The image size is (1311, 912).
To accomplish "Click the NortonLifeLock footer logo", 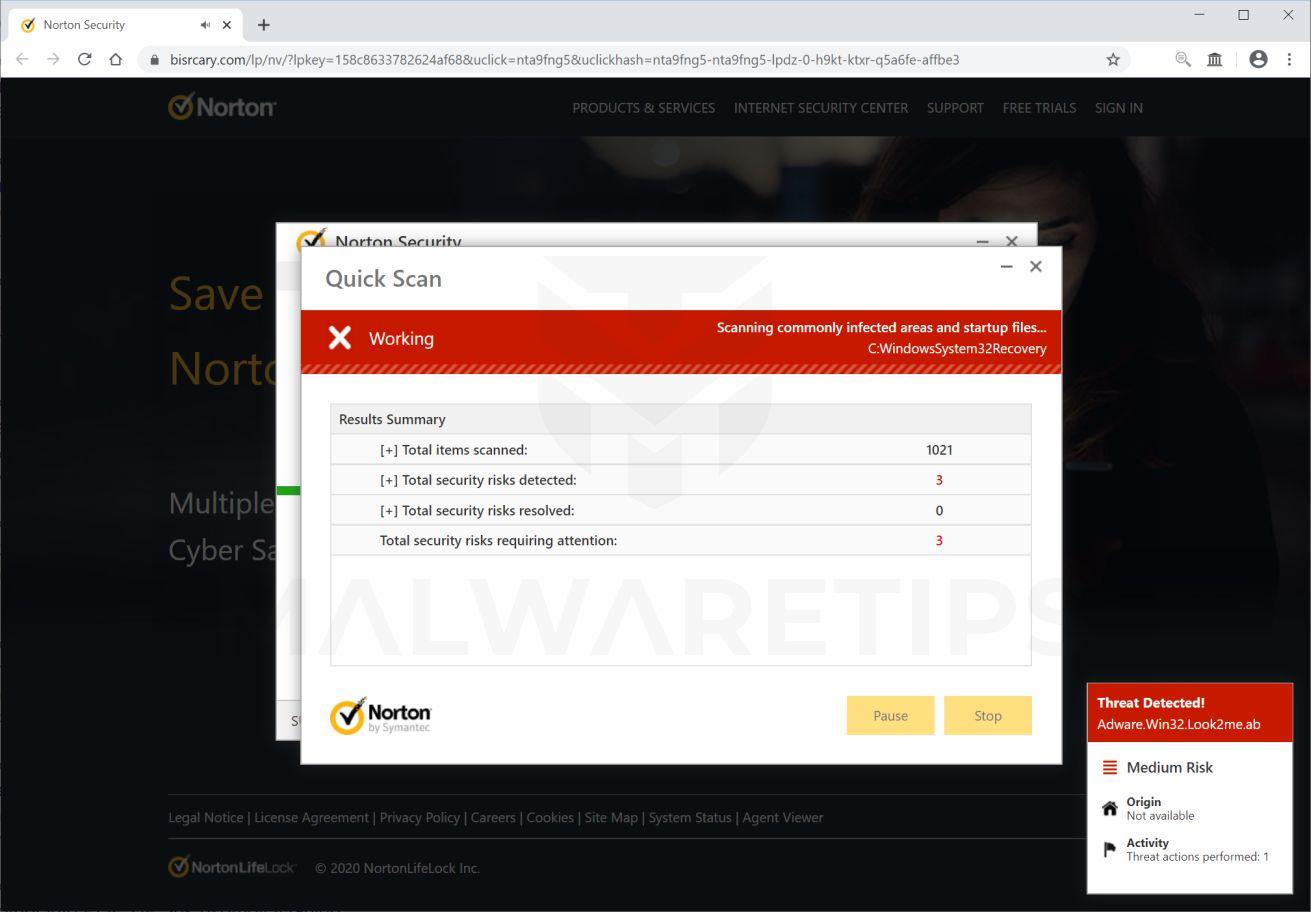I will point(232,867).
